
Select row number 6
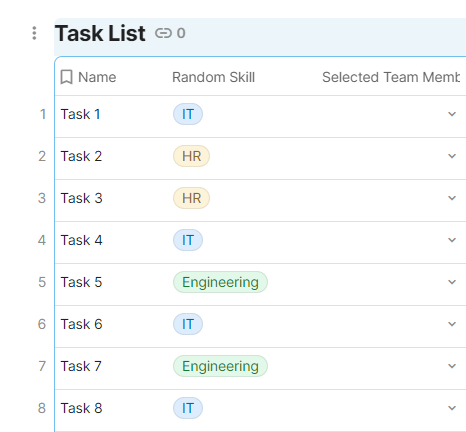click(42, 324)
